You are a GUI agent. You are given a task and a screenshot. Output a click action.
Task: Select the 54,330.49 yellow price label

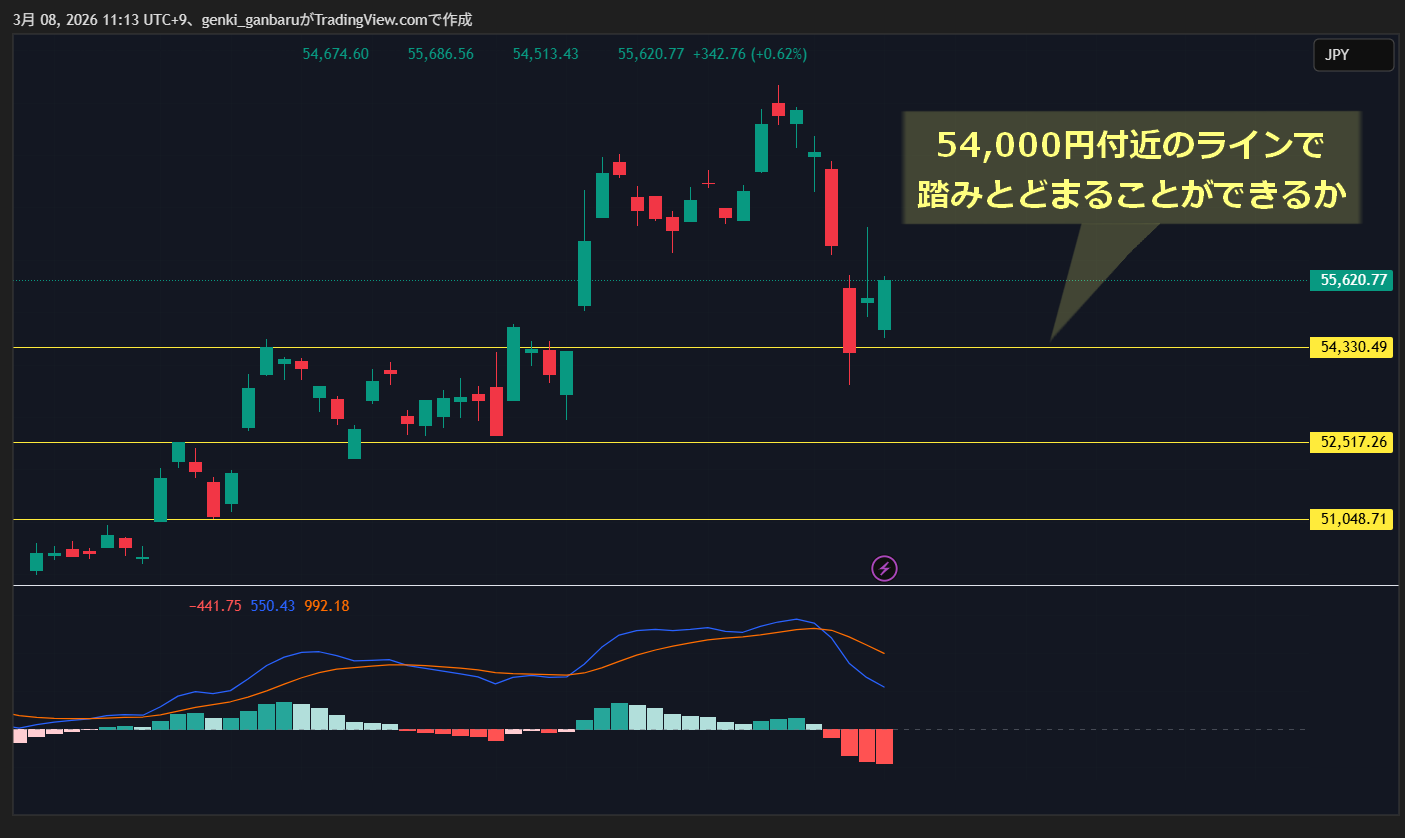[1352, 347]
